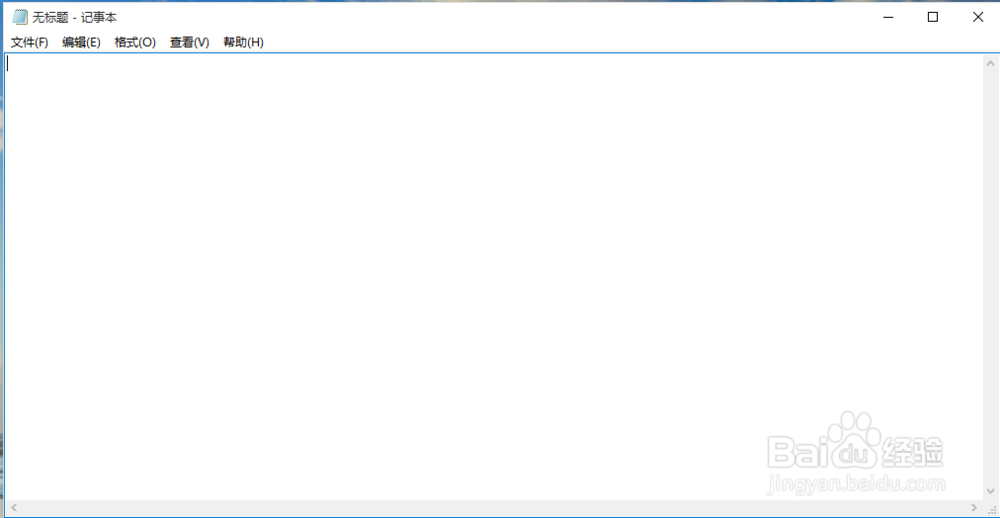Click the vertical scrollbar up arrow
This screenshot has width=1000, height=518.
coord(991,63)
